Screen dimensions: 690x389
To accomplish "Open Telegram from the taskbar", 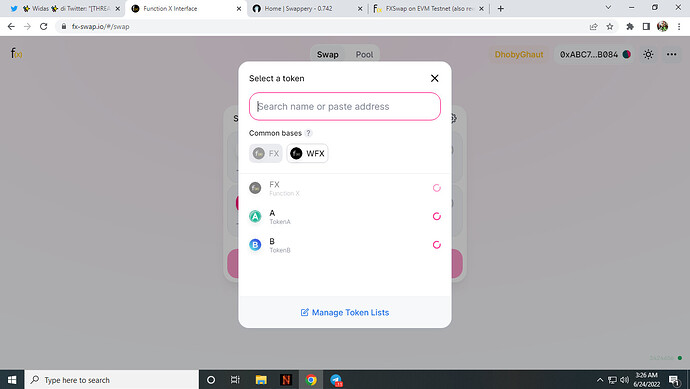I will pos(336,380).
